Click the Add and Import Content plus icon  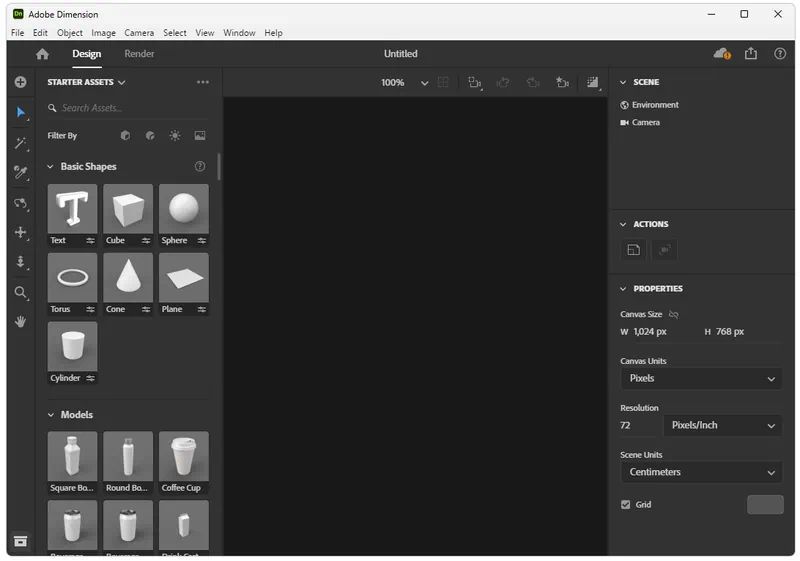click(20, 82)
